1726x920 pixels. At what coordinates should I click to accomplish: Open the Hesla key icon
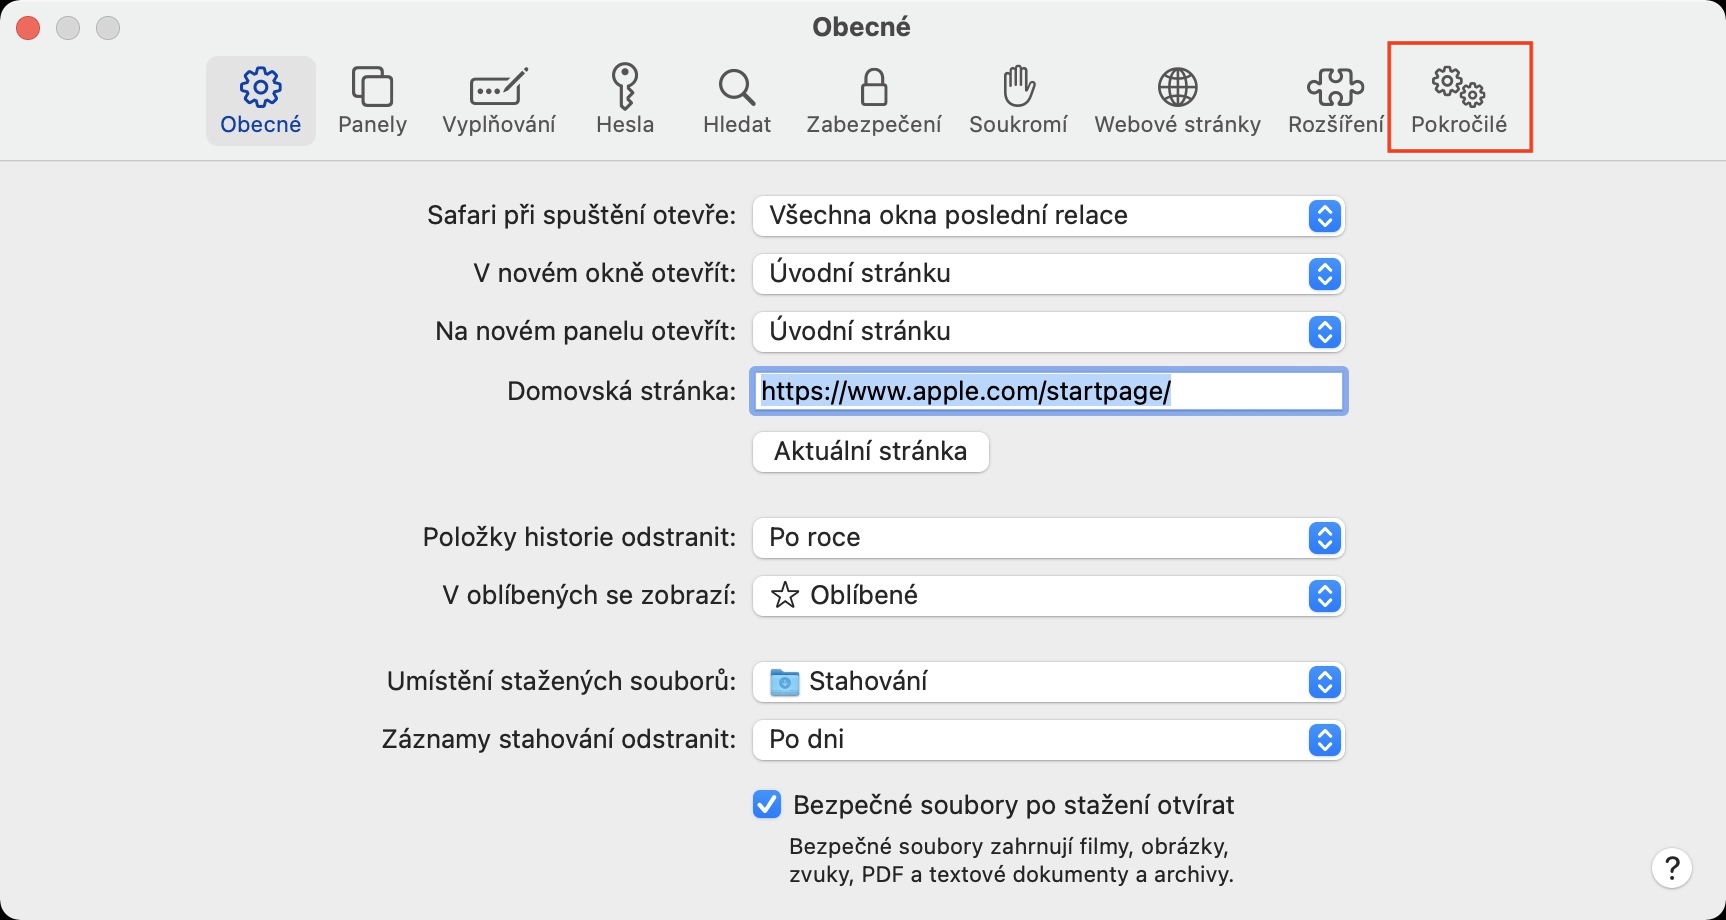[x=625, y=87]
